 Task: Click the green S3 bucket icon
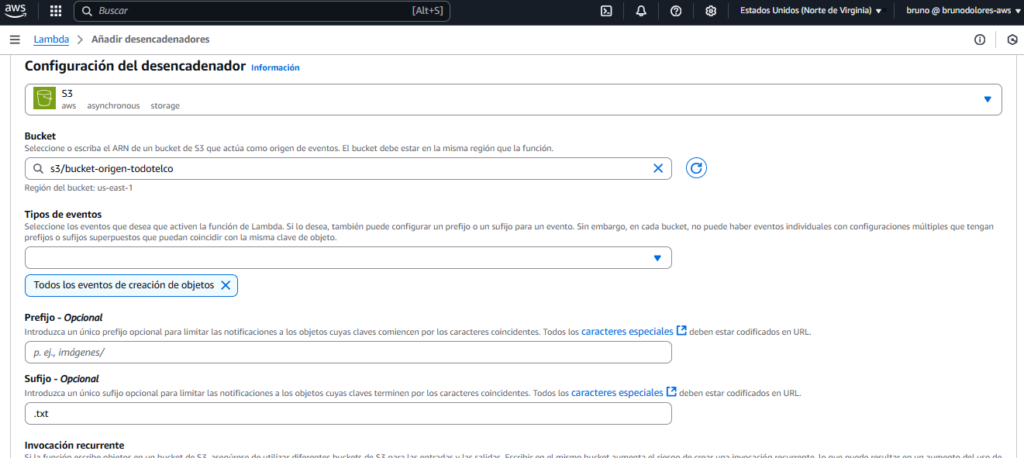pos(44,99)
